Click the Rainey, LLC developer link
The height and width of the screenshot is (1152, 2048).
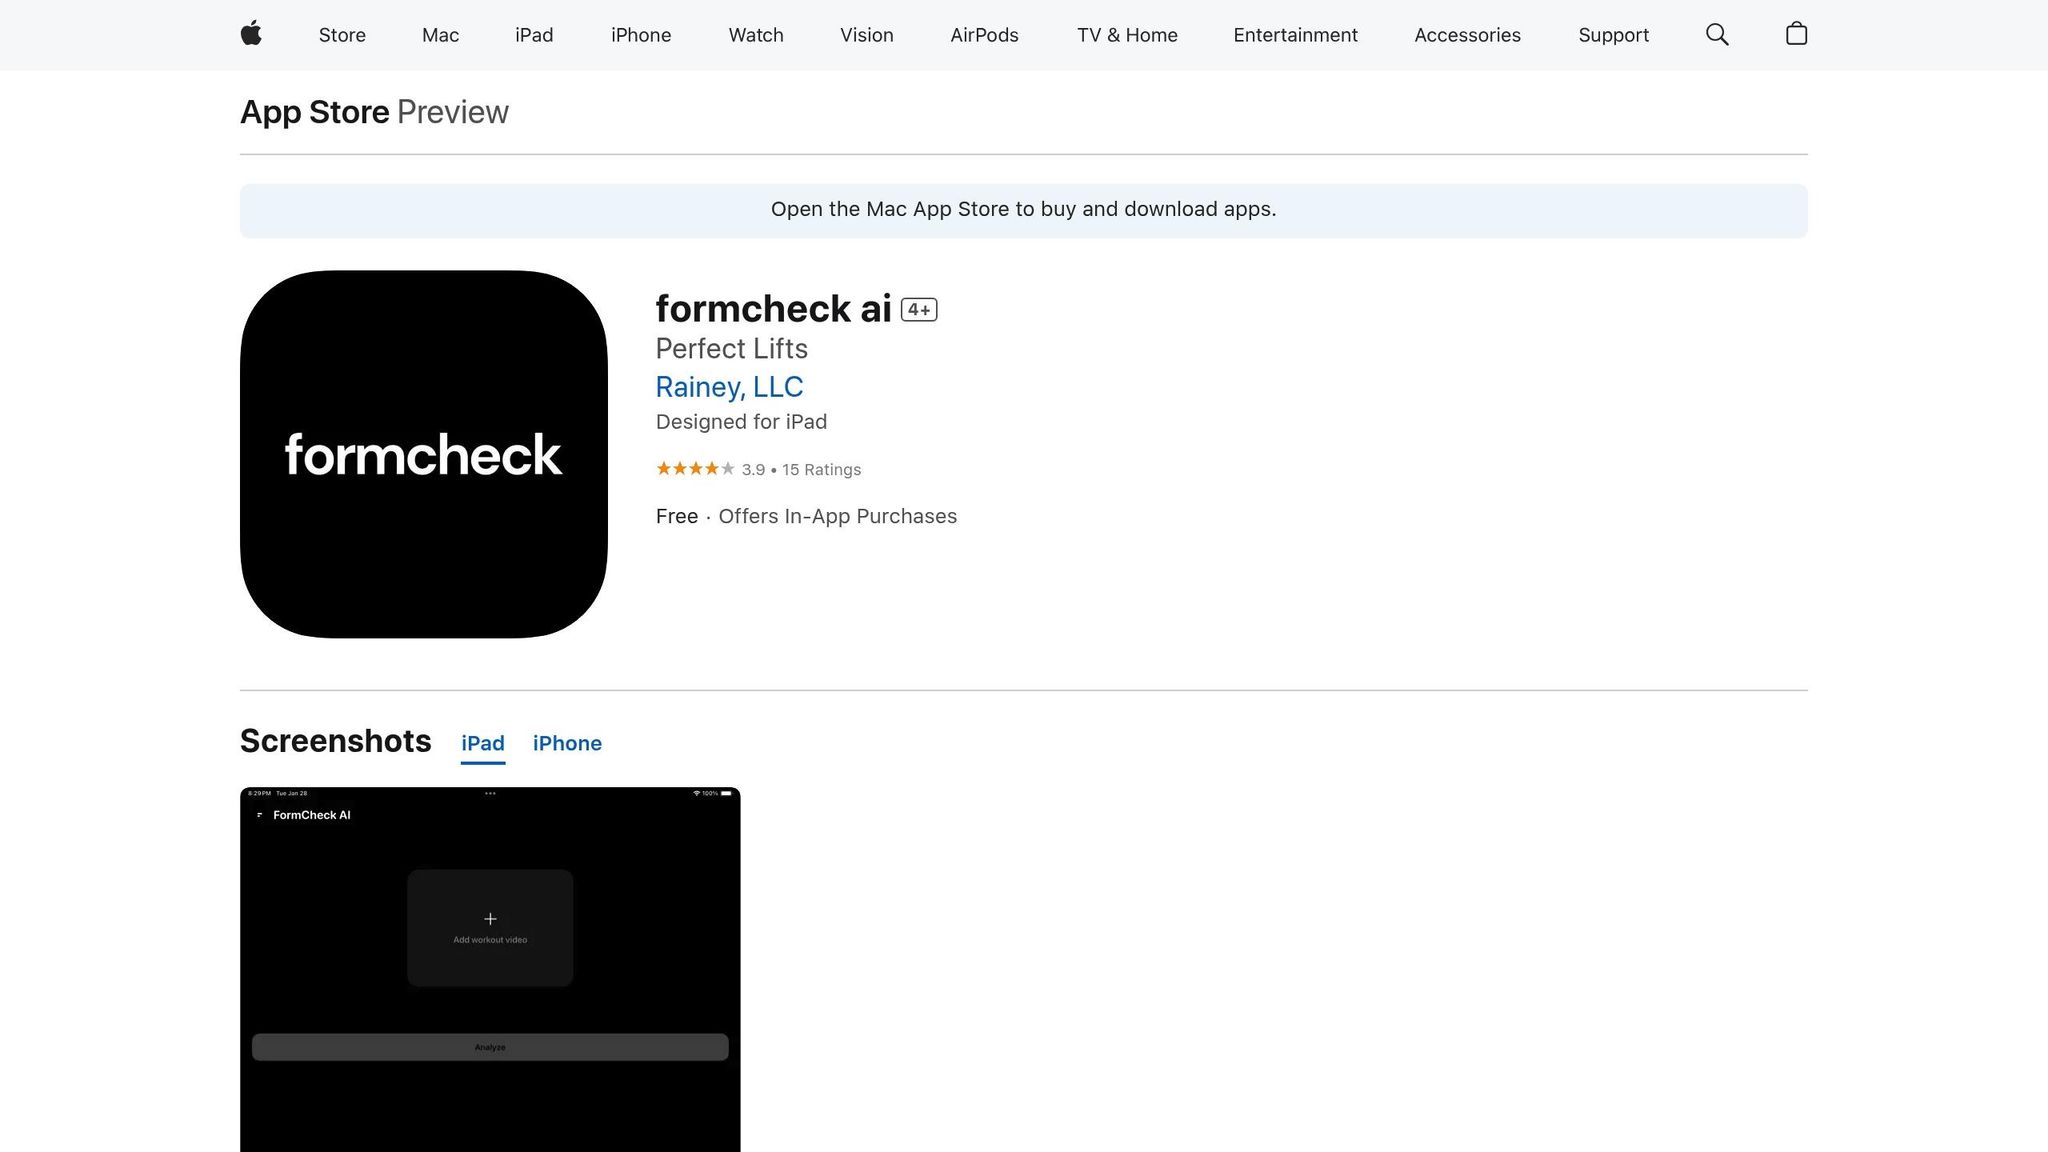[729, 387]
